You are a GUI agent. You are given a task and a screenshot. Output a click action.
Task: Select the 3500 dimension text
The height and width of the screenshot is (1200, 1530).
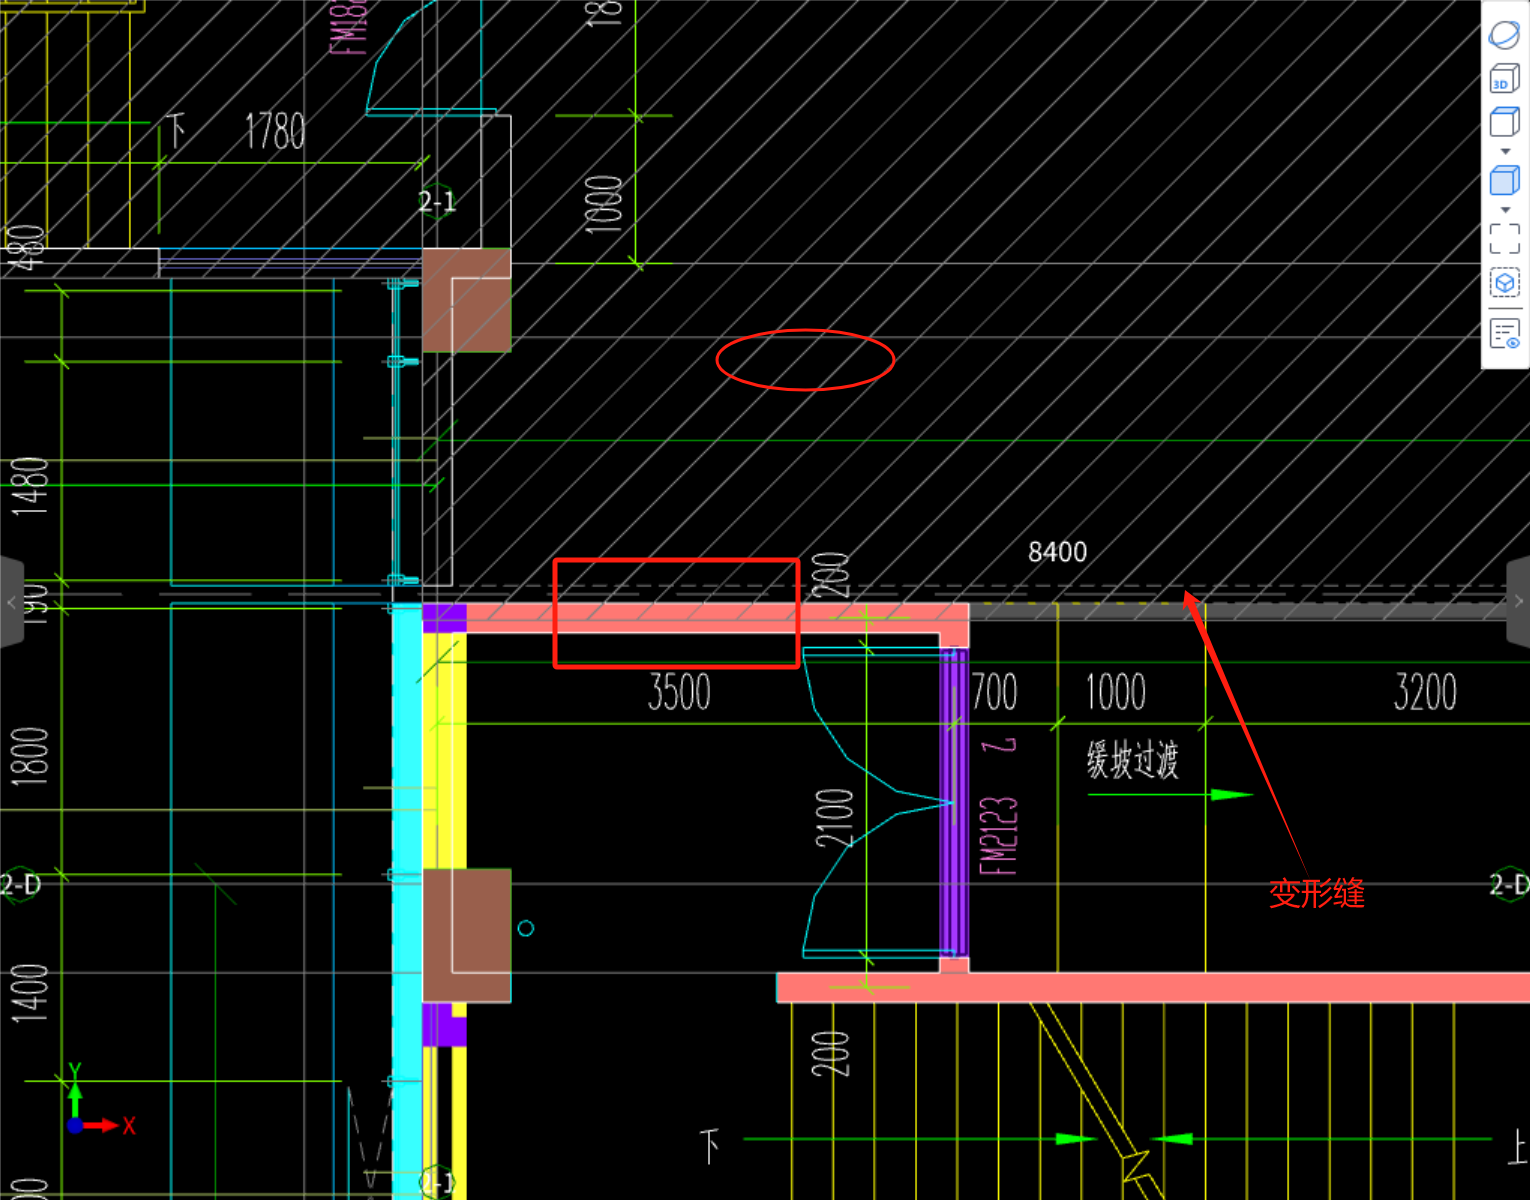click(679, 692)
